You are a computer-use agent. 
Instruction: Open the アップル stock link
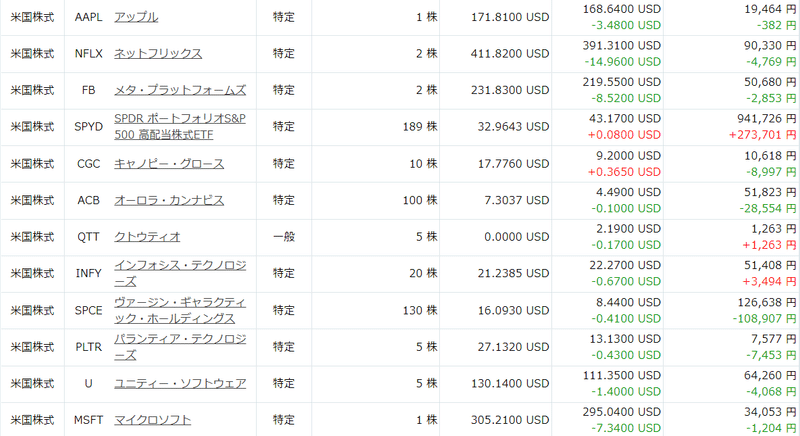[136, 17]
